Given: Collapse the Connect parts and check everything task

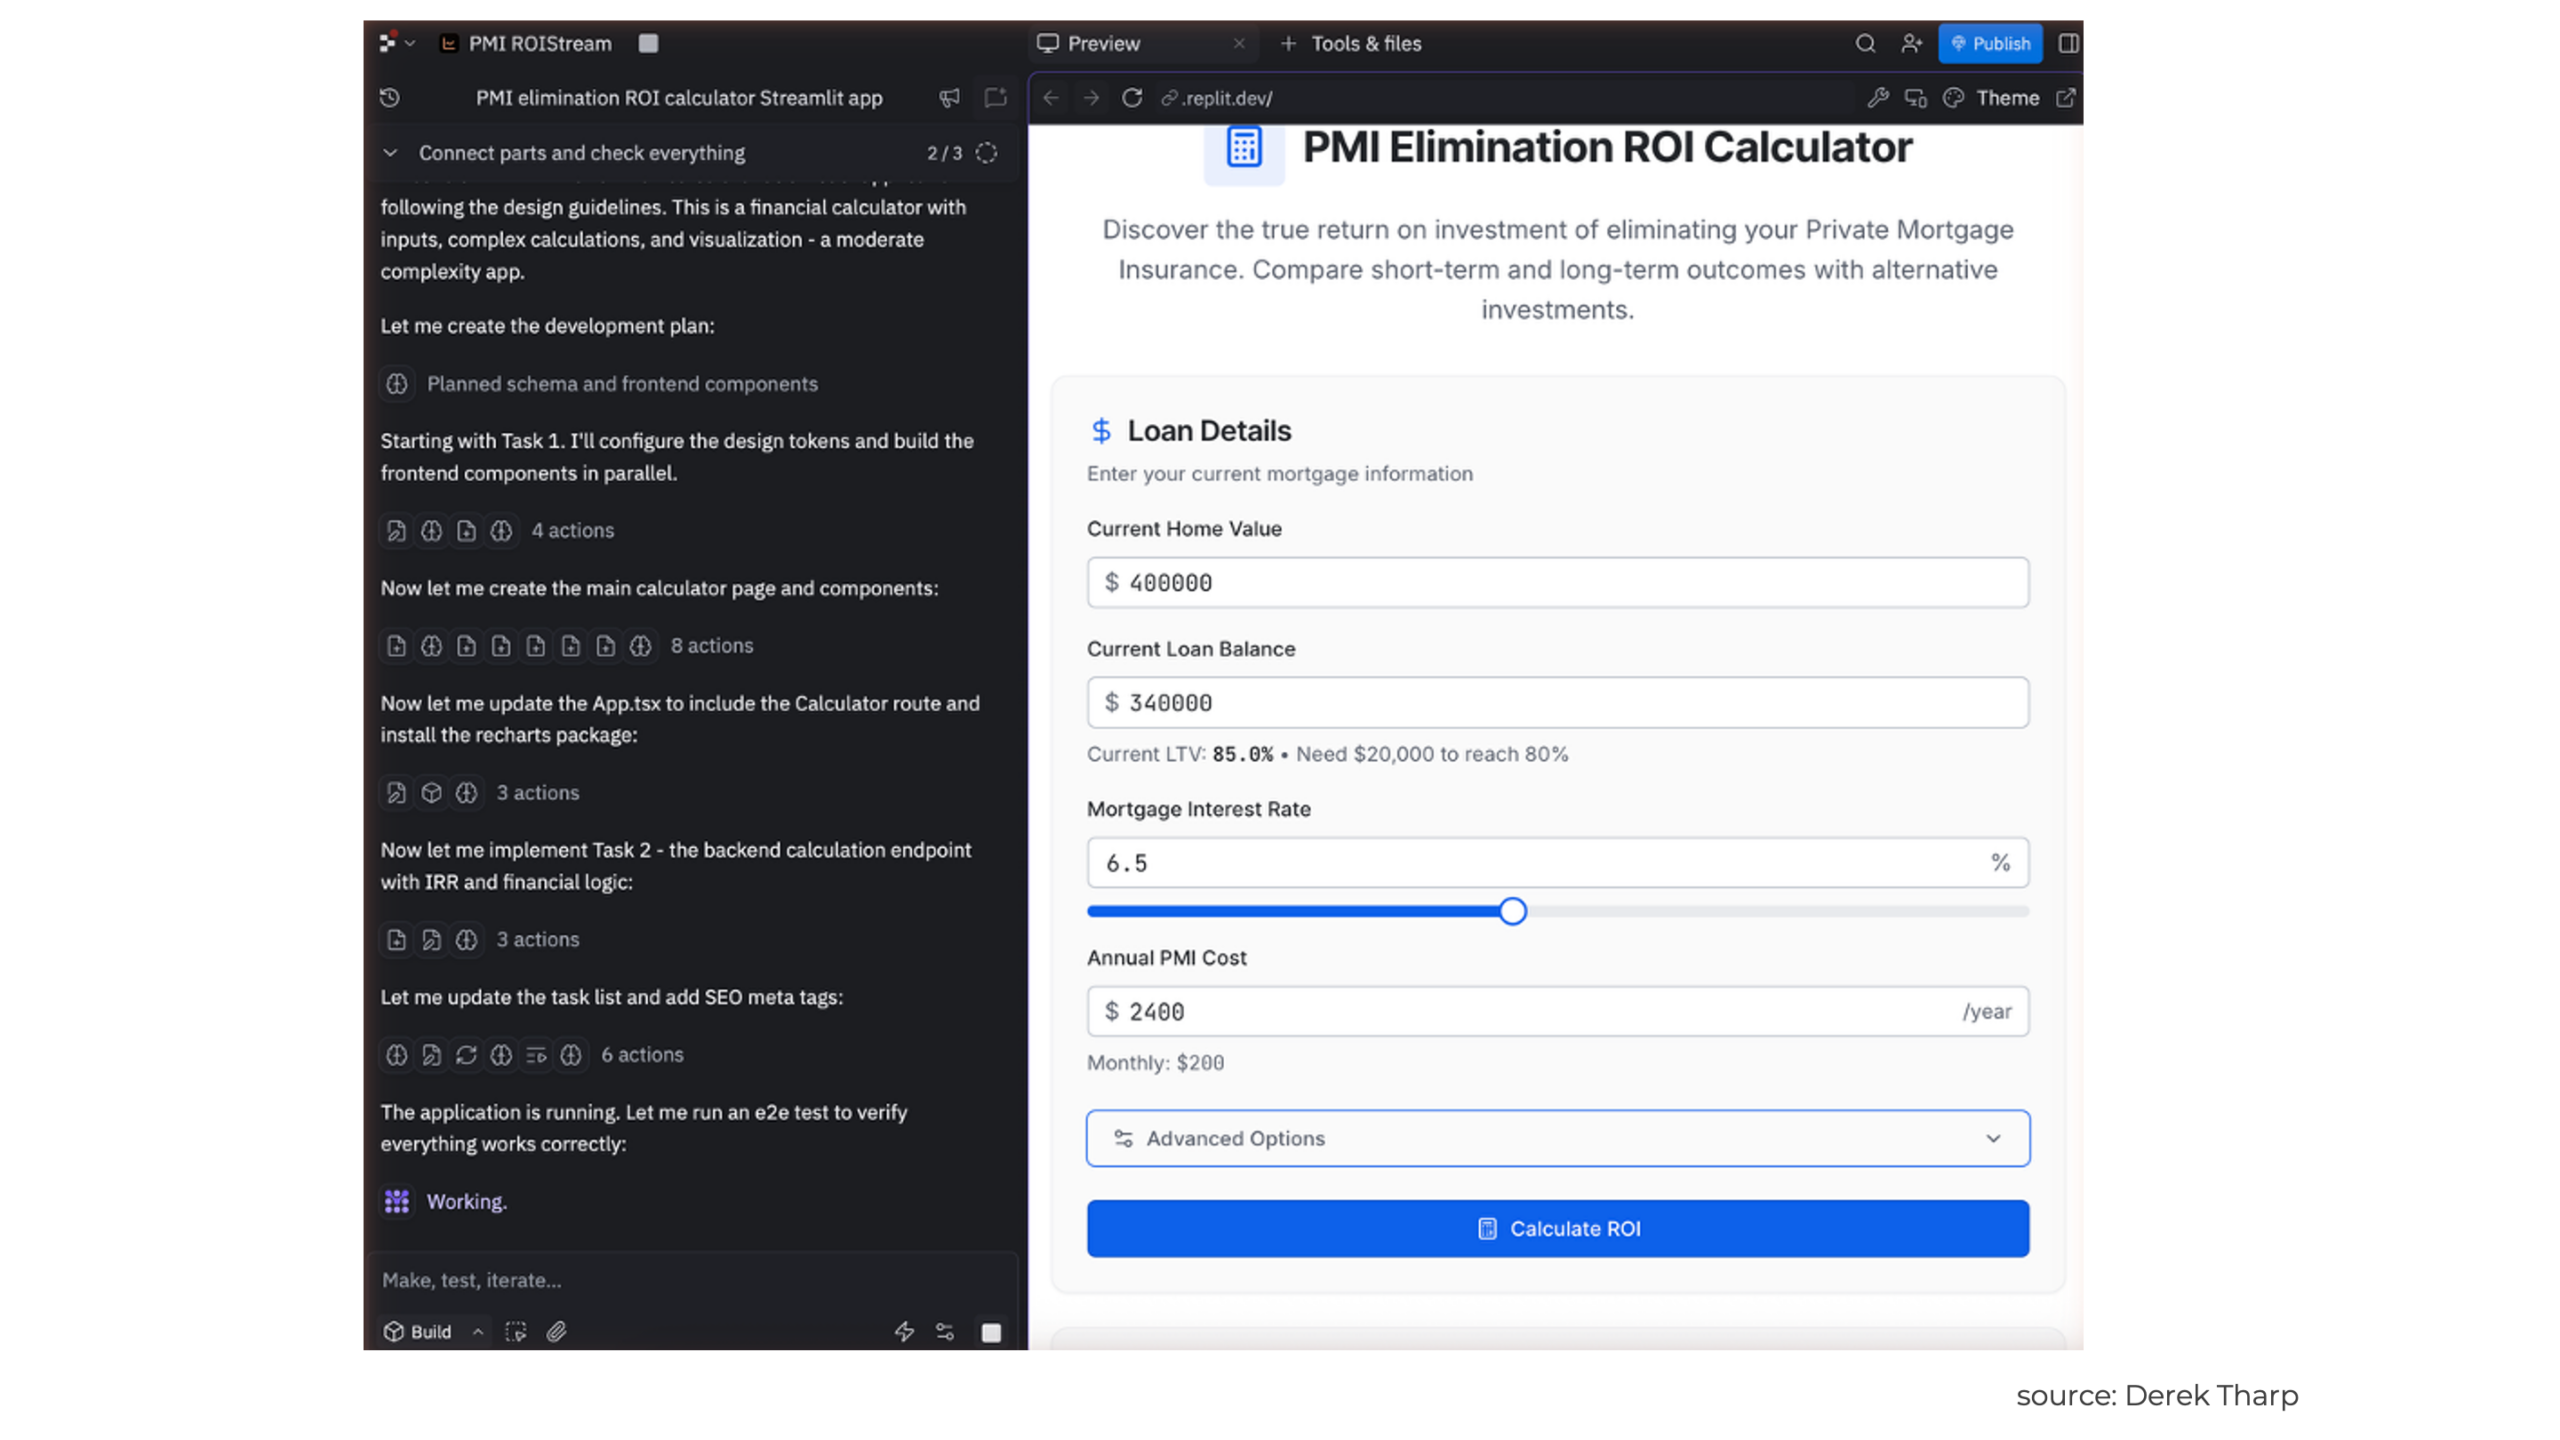Looking at the screenshot, I should 390,153.
